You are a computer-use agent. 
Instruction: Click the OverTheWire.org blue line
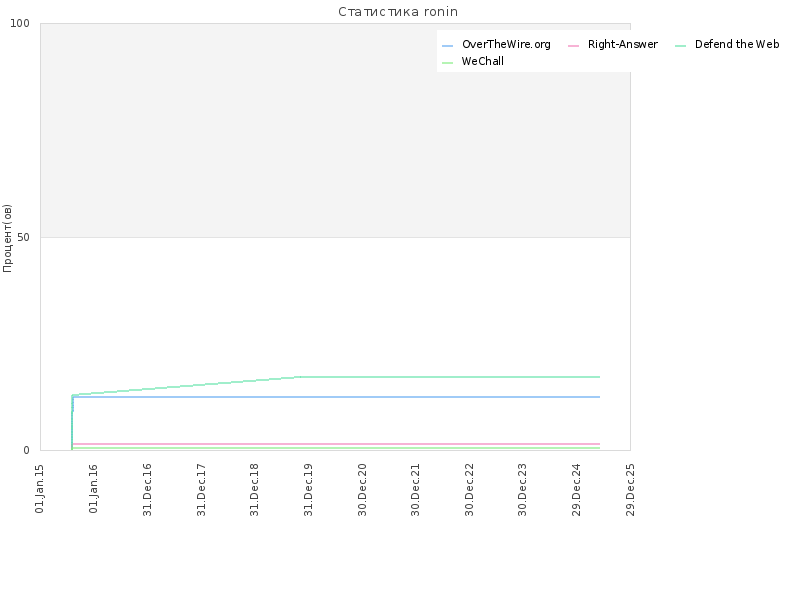click(x=337, y=397)
